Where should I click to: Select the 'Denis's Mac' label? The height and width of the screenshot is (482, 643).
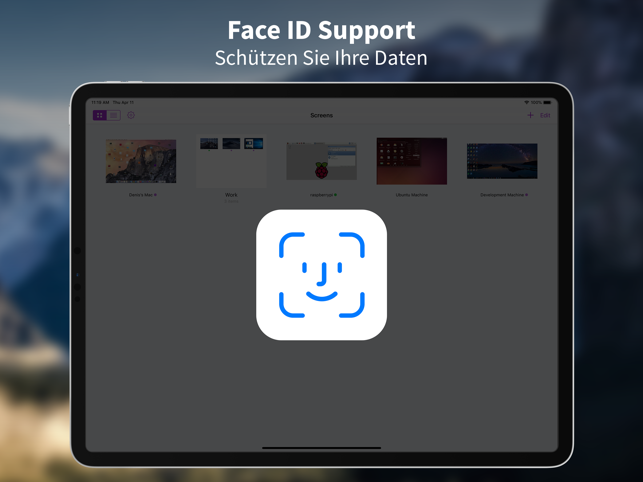(x=141, y=195)
